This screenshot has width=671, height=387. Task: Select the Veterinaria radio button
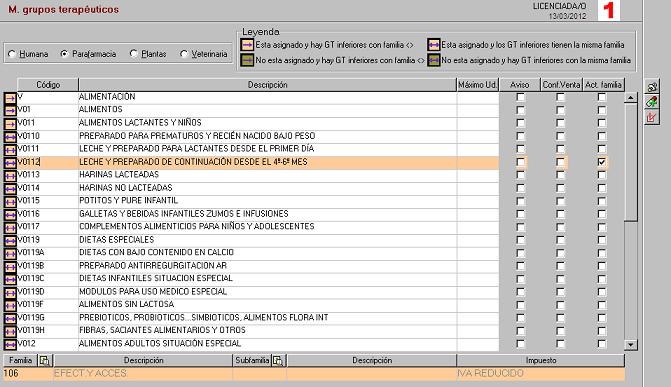pos(184,54)
